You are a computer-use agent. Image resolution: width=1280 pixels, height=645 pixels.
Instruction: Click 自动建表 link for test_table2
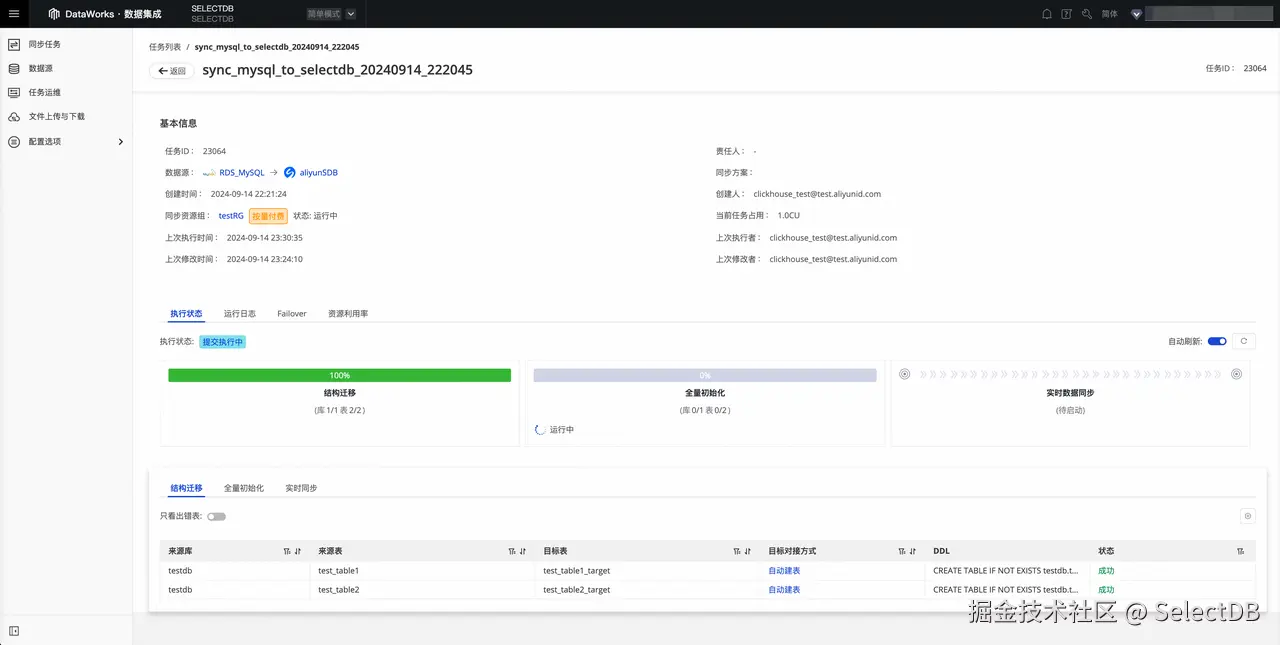pyautogui.click(x=784, y=590)
